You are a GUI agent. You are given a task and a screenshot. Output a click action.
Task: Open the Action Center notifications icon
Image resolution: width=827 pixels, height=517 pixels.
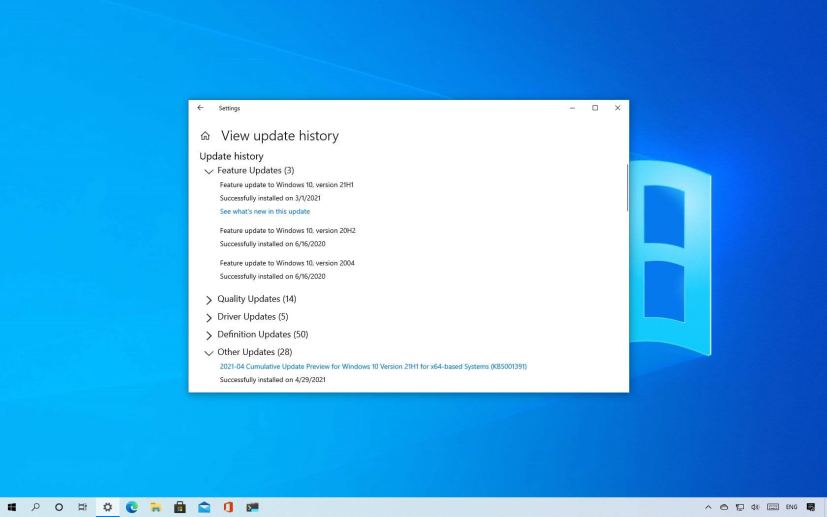pos(811,507)
